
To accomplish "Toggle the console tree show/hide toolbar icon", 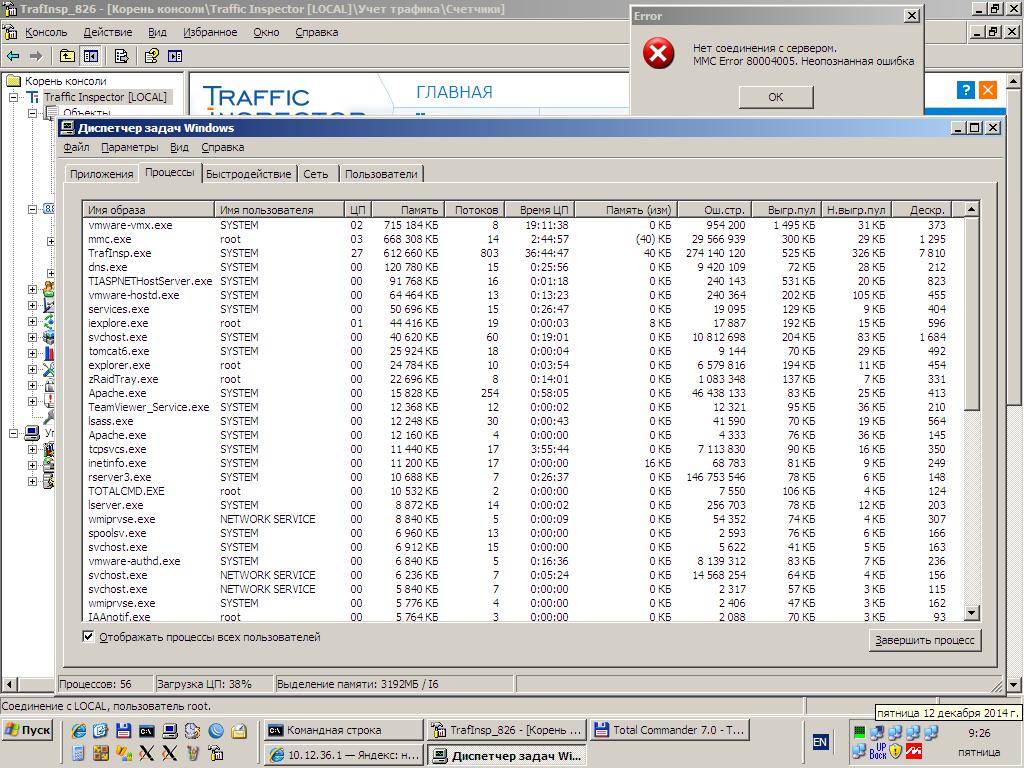I will pyautogui.click(x=91, y=56).
